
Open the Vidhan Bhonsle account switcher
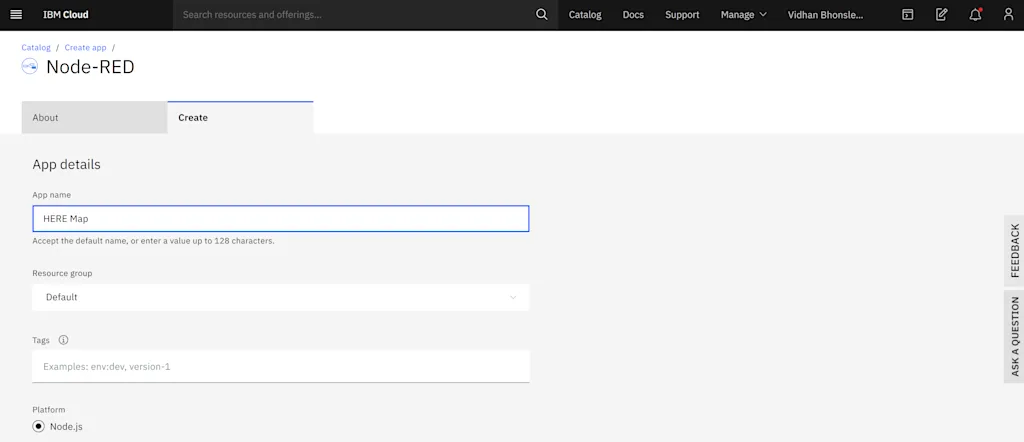coord(825,14)
